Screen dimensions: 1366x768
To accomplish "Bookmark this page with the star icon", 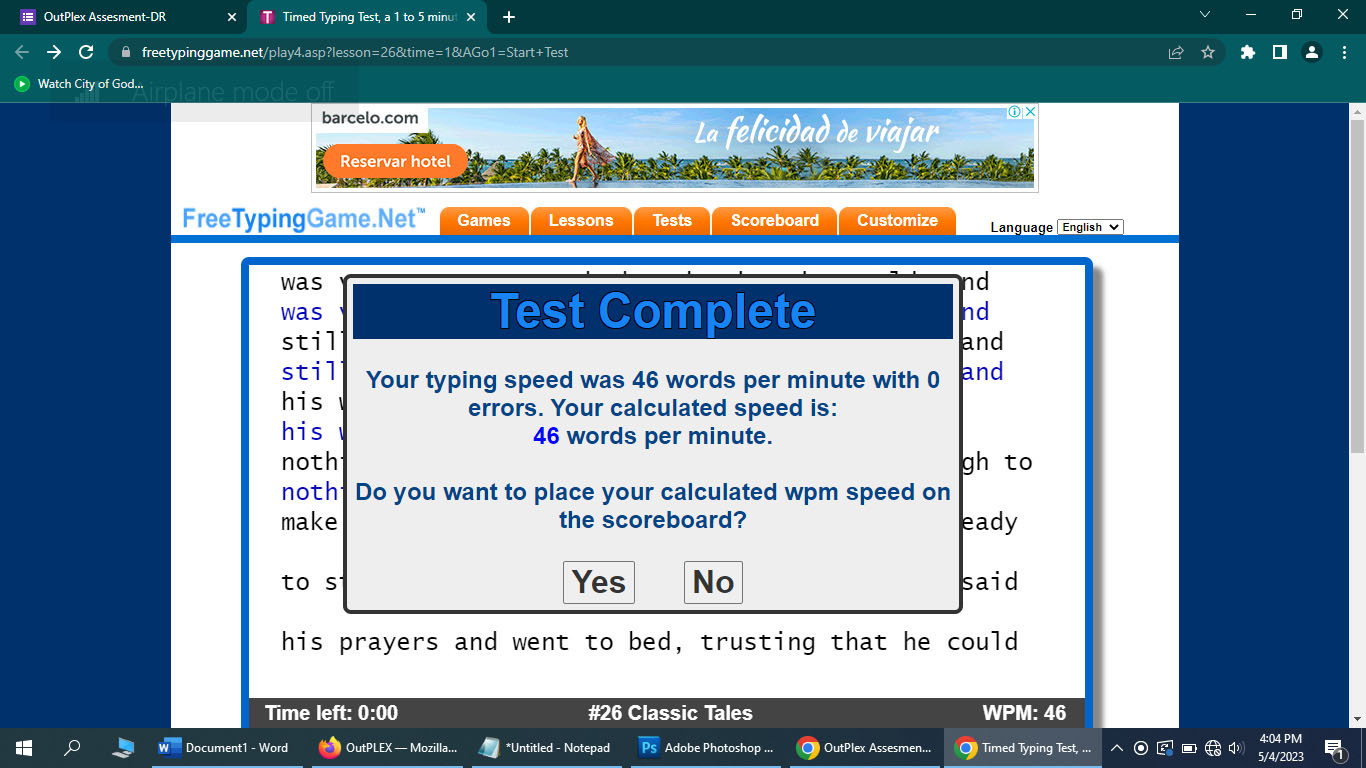I will (1208, 52).
